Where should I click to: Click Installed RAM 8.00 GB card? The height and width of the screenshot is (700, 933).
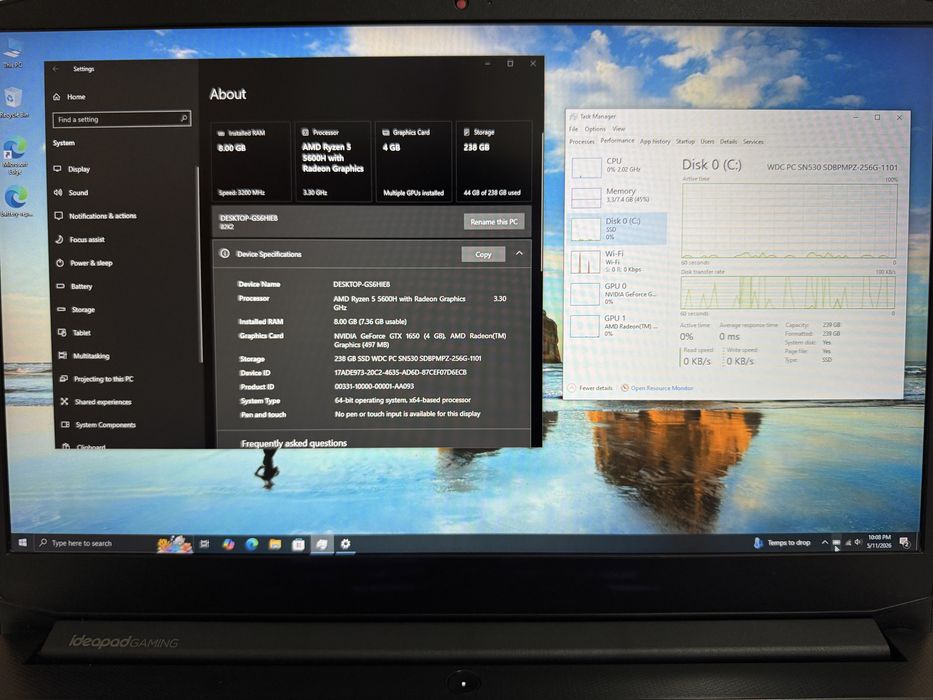[x=252, y=161]
